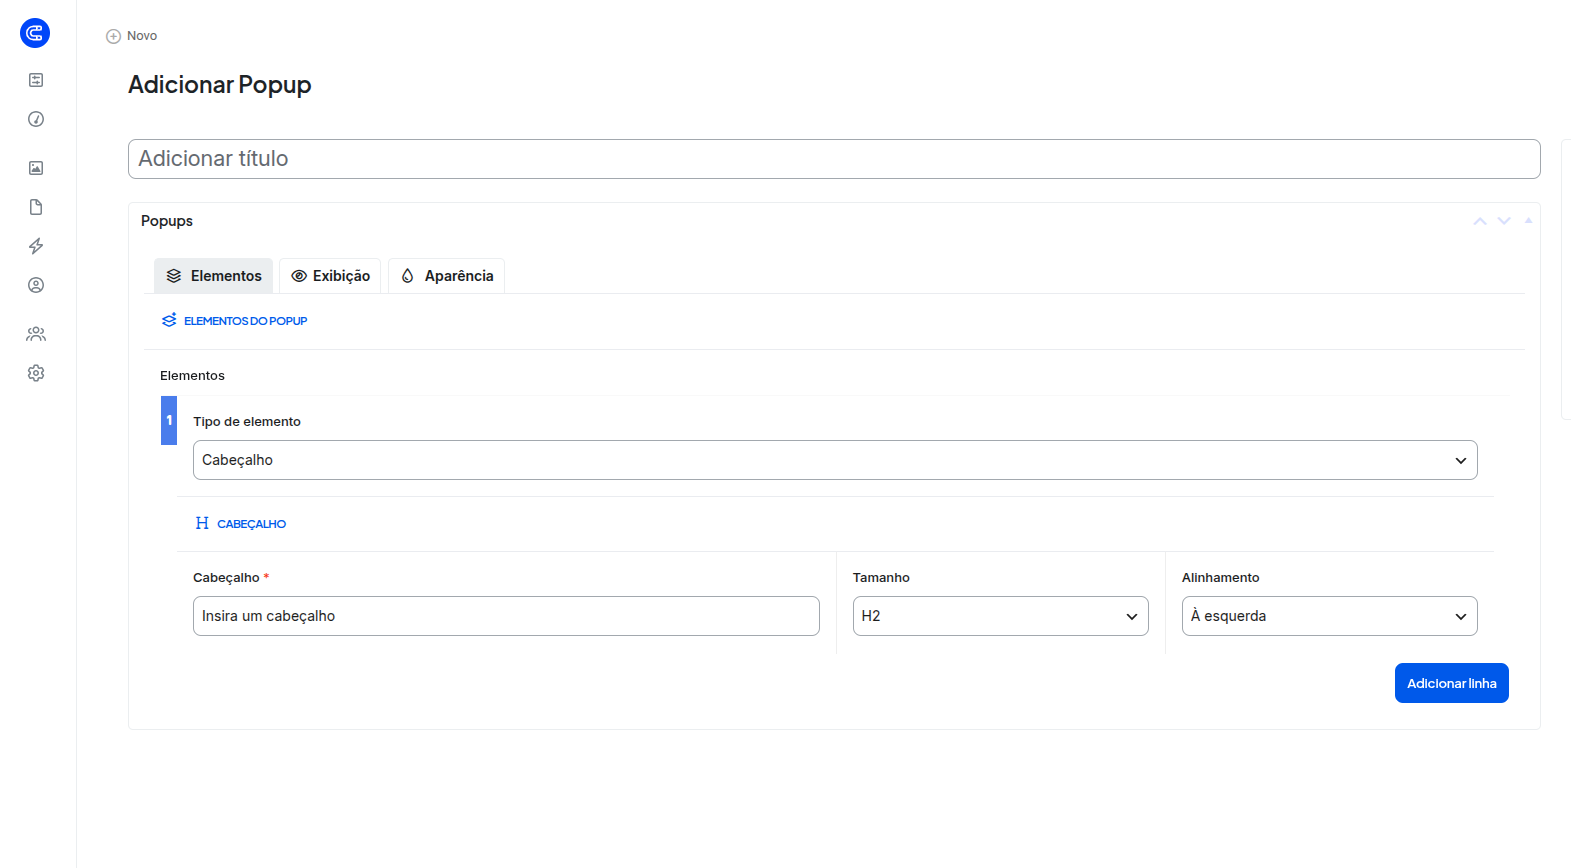Open the dashboard gauge sidebar icon
Screen dimensions: 1571x868
tap(36, 119)
